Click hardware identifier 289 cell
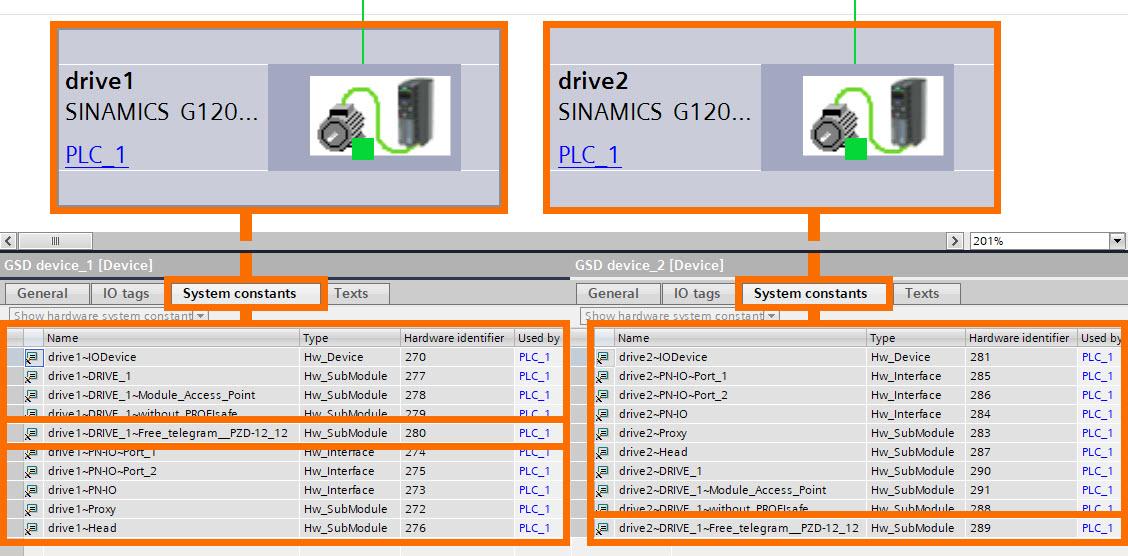1128x556 pixels. click(x=1021, y=529)
